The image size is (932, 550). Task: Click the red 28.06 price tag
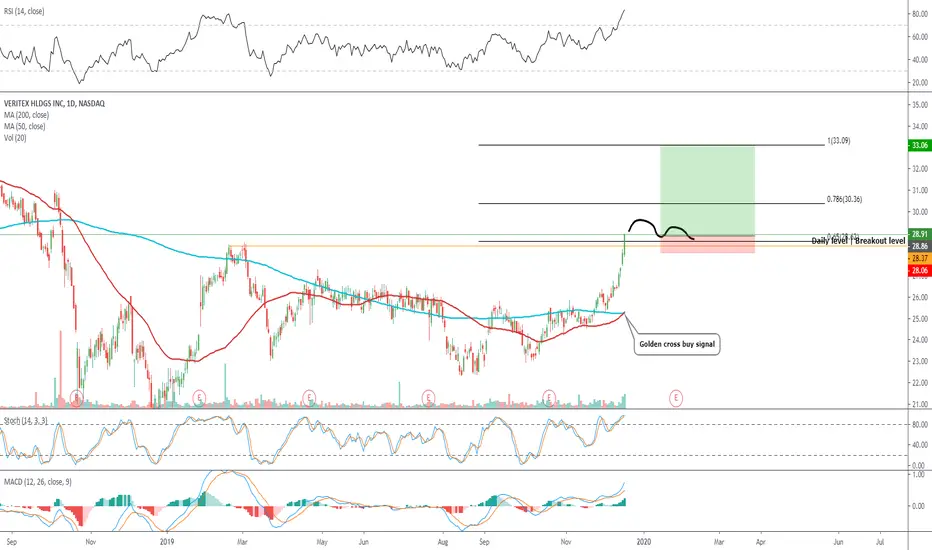point(920,271)
